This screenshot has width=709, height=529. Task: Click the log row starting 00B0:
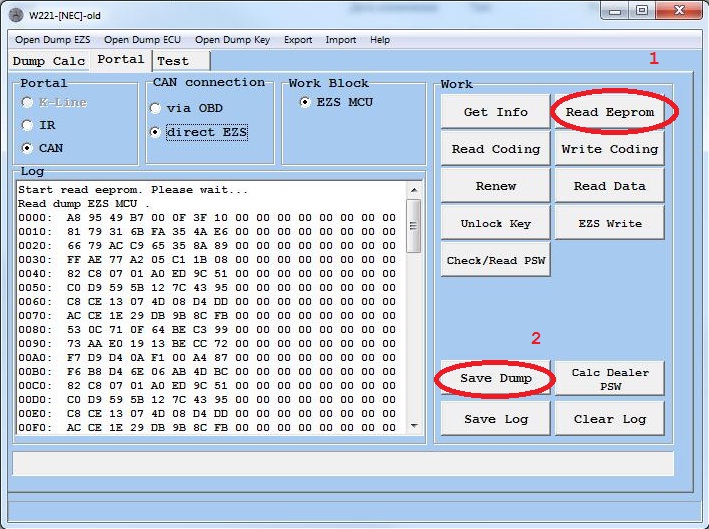coord(207,372)
